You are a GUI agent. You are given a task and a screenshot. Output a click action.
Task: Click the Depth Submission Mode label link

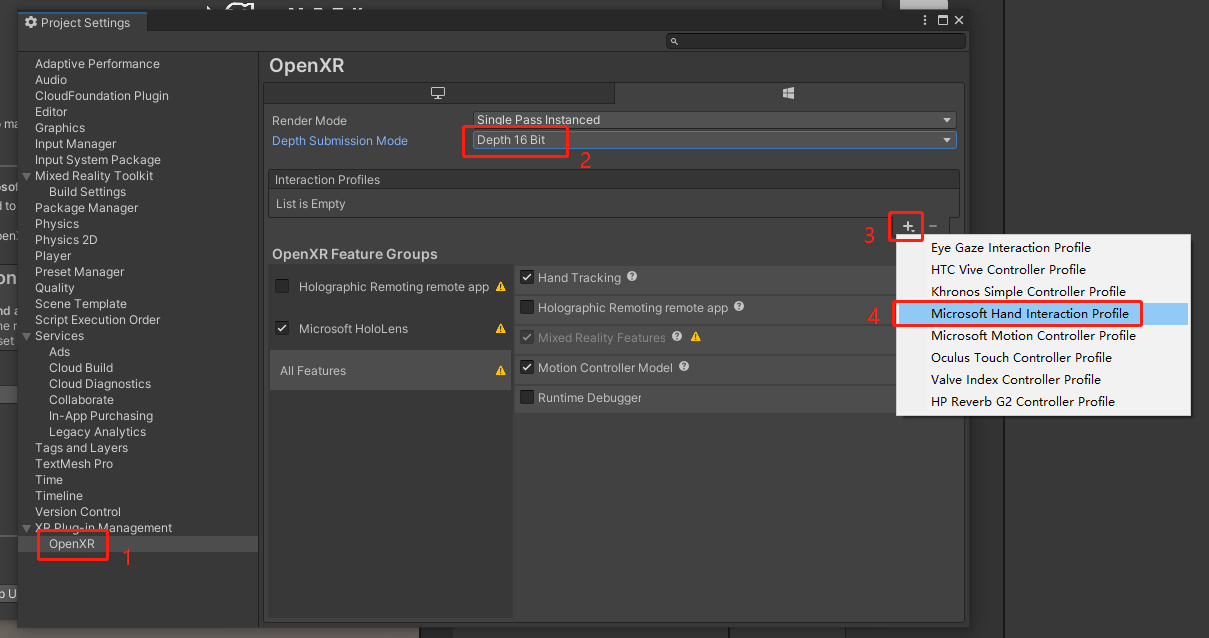pos(340,141)
